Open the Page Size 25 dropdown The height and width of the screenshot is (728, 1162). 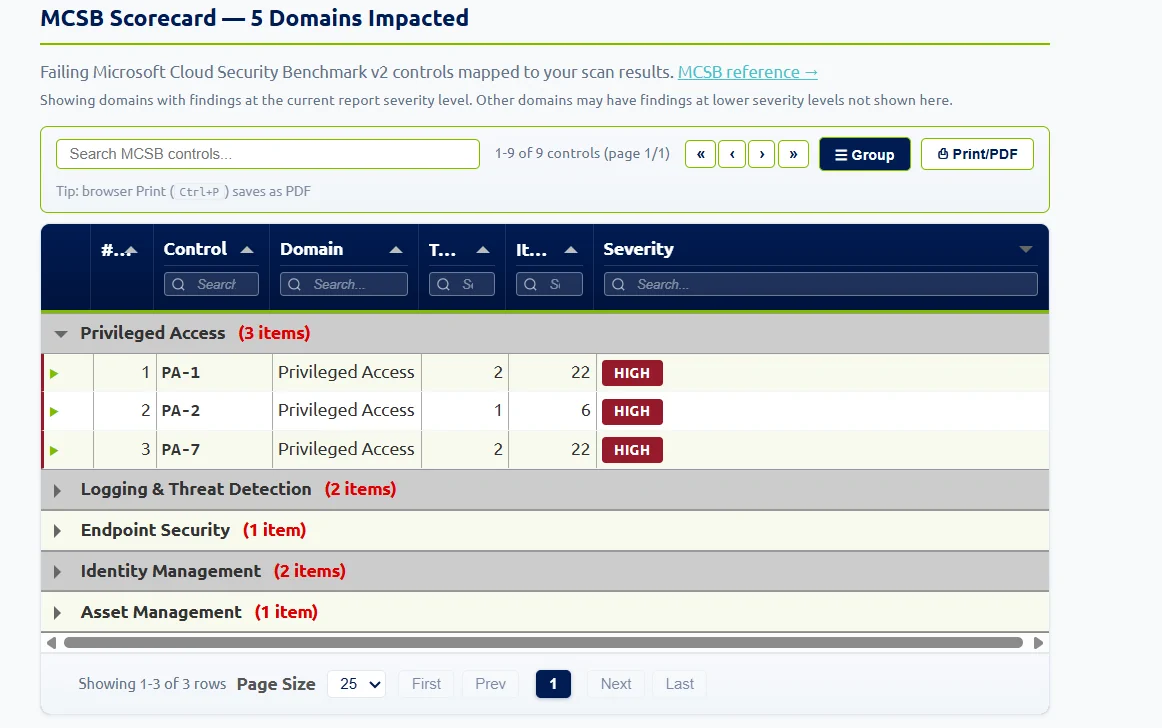pyautogui.click(x=358, y=684)
